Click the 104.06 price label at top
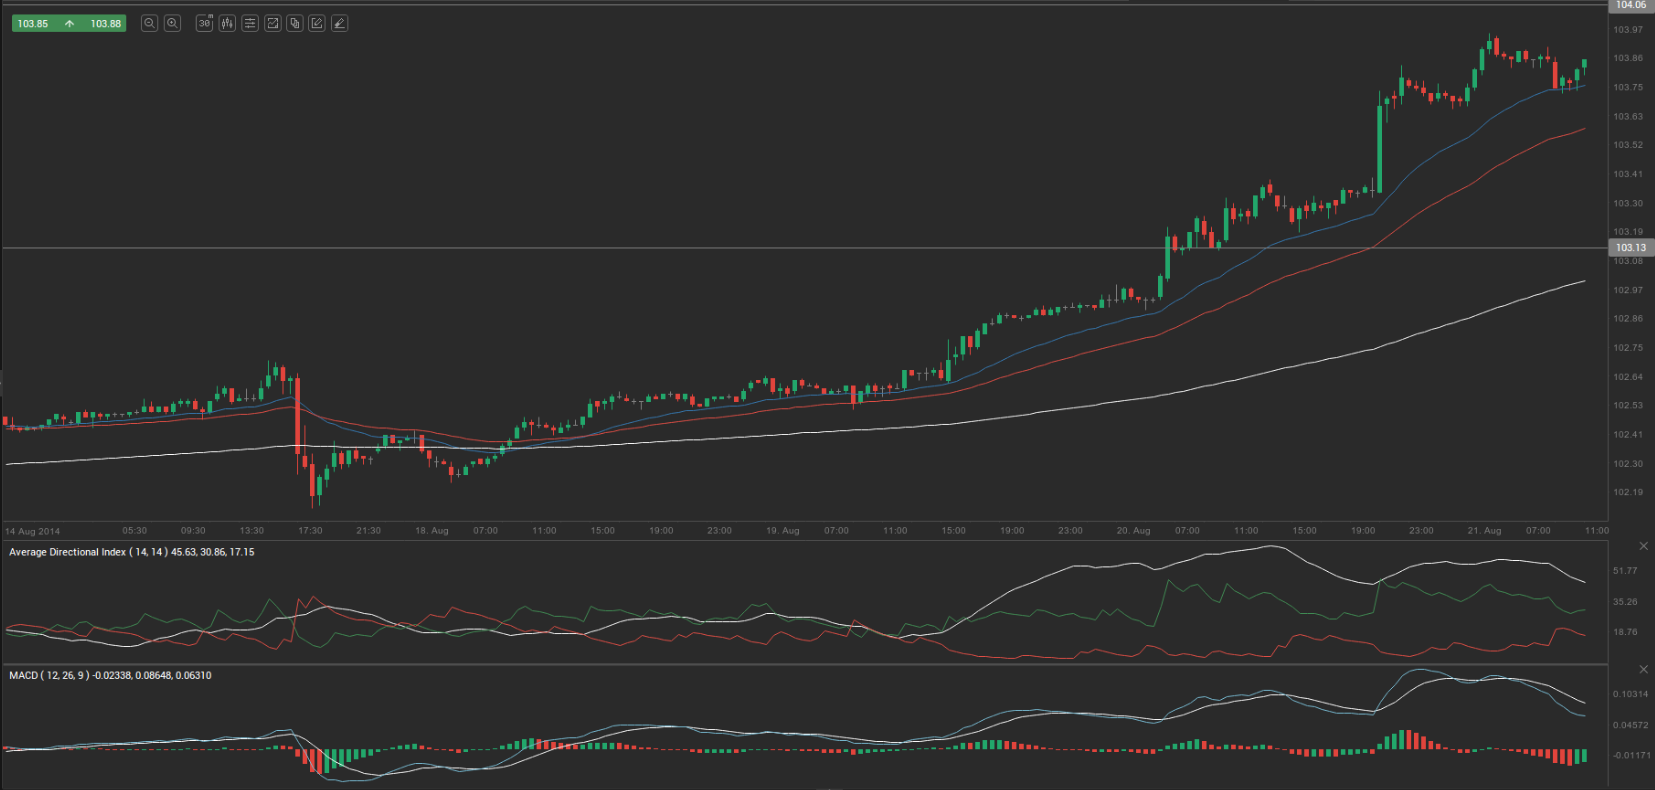Screen dimensions: 1655x790 point(1630,5)
